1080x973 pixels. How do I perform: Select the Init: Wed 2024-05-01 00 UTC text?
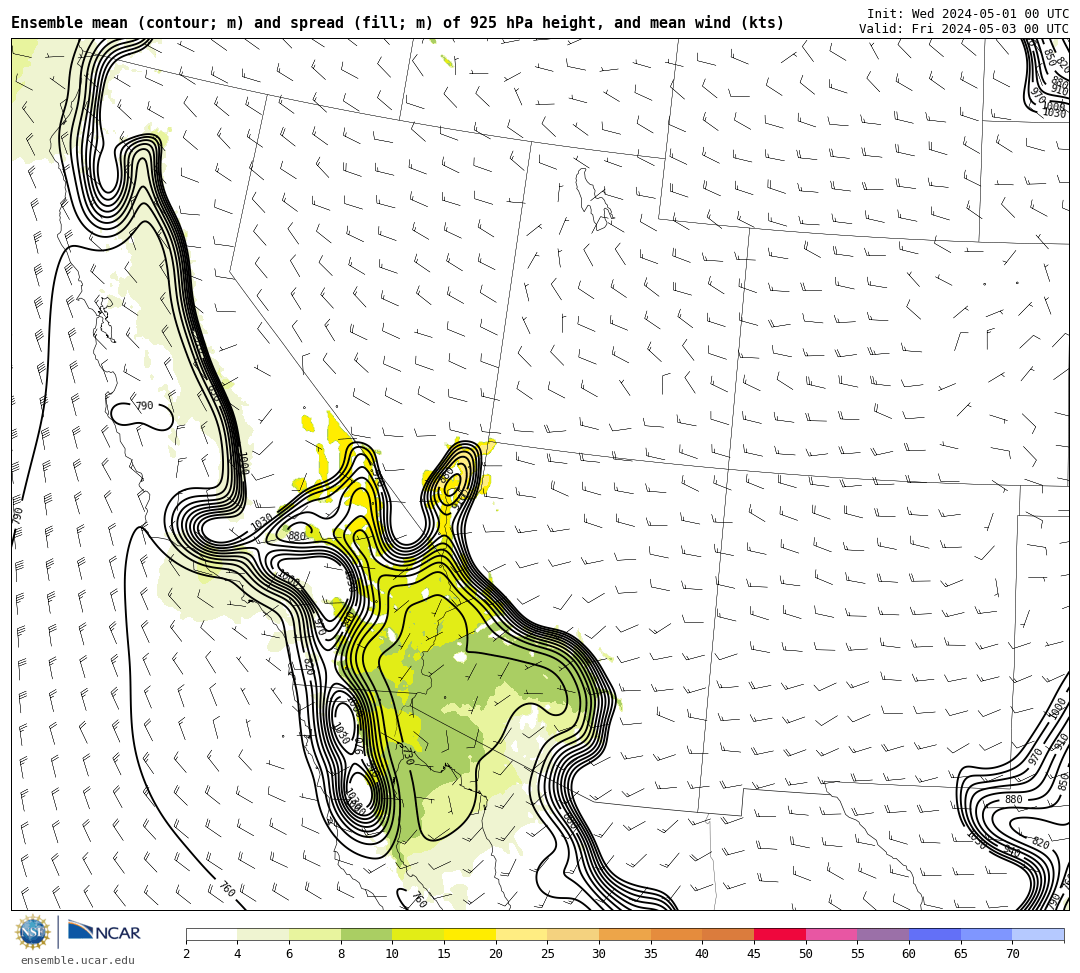pyautogui.click(x=967, y=13)
